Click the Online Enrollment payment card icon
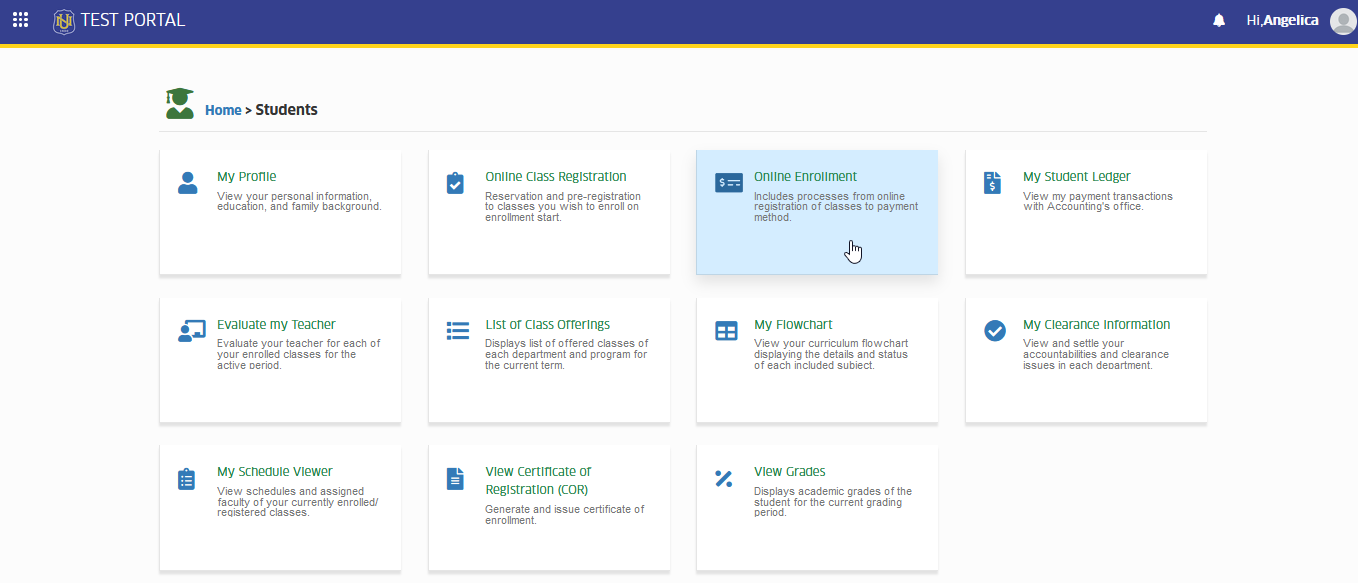Image resolution: width=1358 pixels, height=583 pixels. pyautogui.click(x=729, y=183)
